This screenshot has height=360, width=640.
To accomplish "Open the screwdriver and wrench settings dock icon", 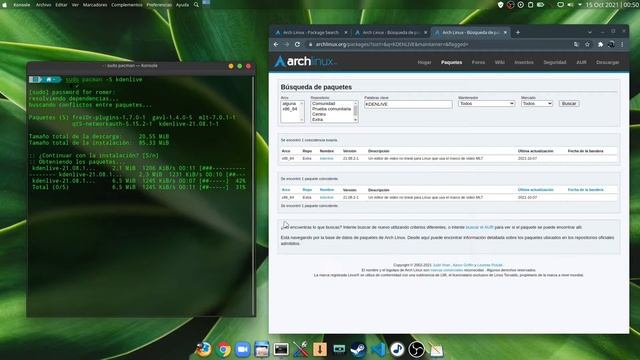I will point(300,349).
